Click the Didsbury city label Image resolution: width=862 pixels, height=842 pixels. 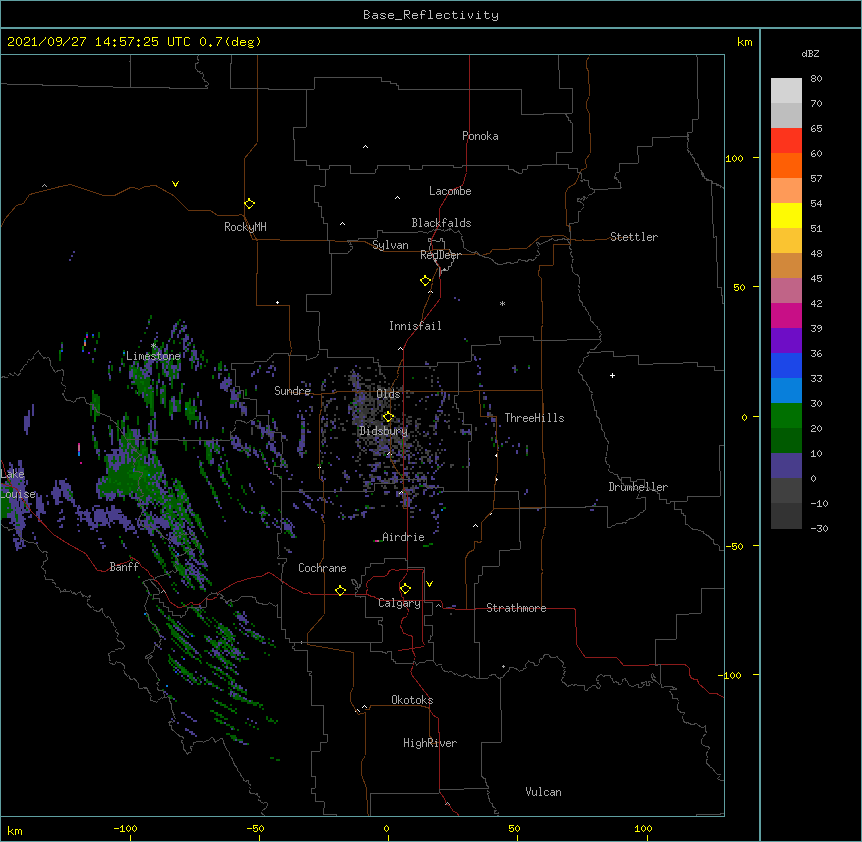384,431
